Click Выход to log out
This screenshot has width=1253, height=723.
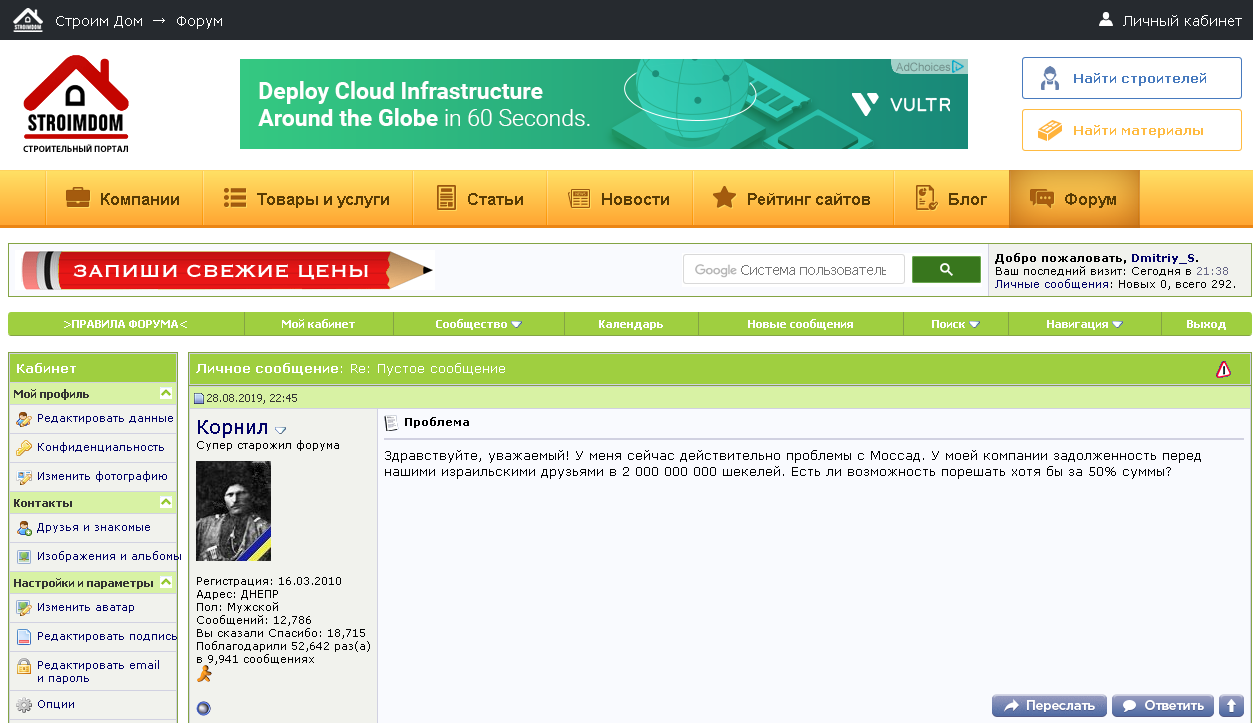coord(1206,324)
